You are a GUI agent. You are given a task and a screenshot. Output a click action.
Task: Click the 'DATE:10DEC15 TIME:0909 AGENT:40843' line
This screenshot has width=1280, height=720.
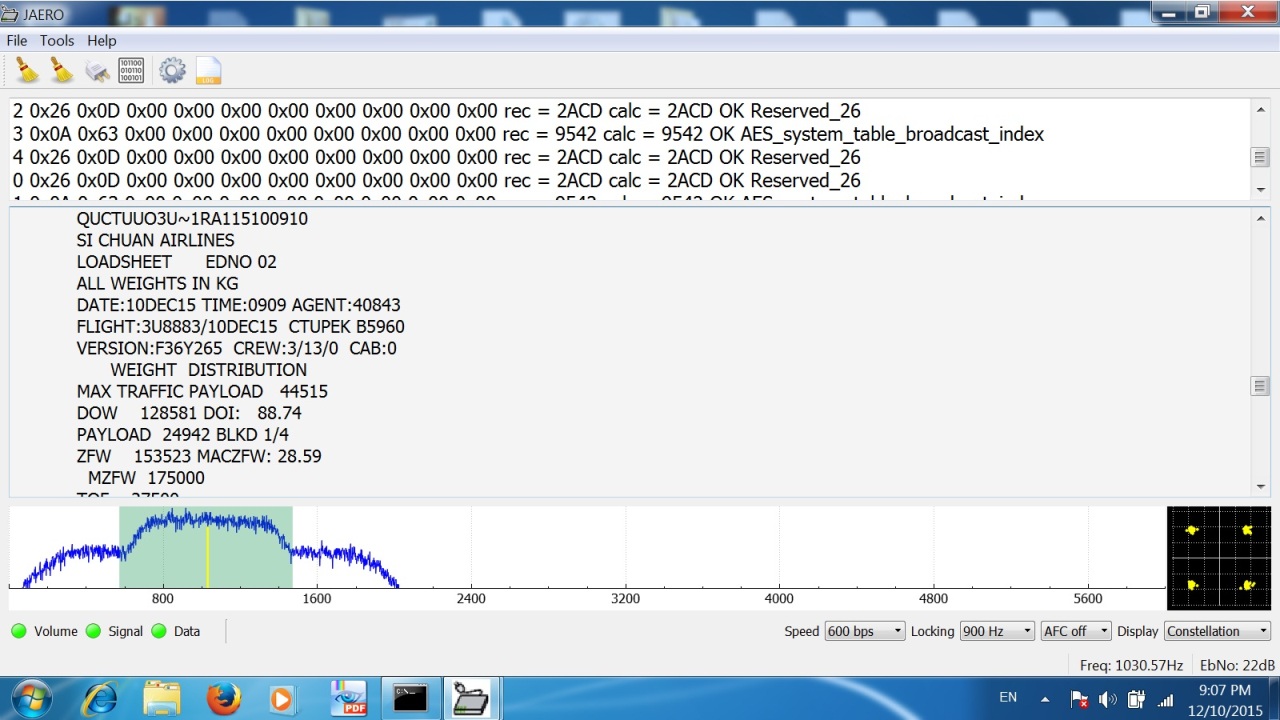pos(238,305)
